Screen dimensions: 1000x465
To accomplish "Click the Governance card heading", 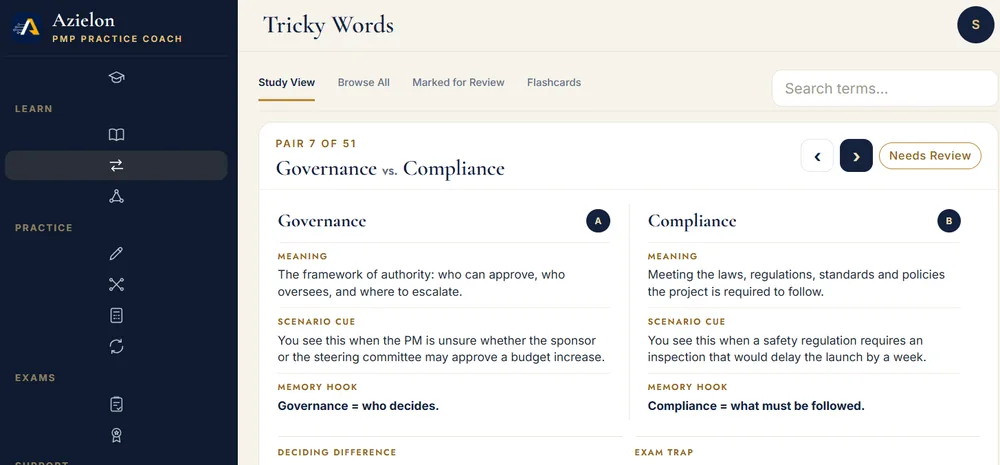I will coord(321,221).
